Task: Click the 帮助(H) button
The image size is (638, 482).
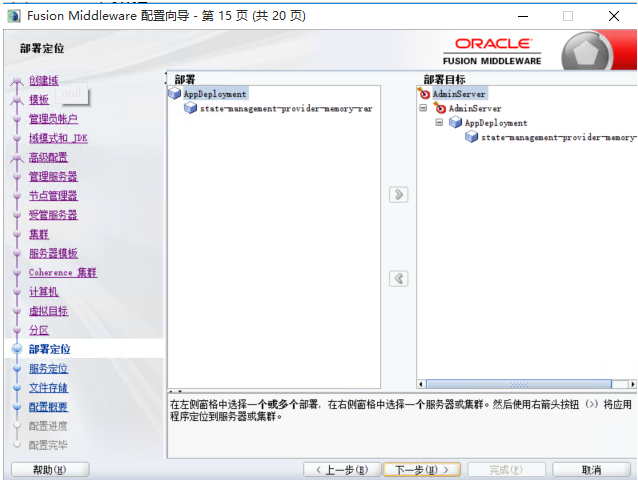Action: 50,470
